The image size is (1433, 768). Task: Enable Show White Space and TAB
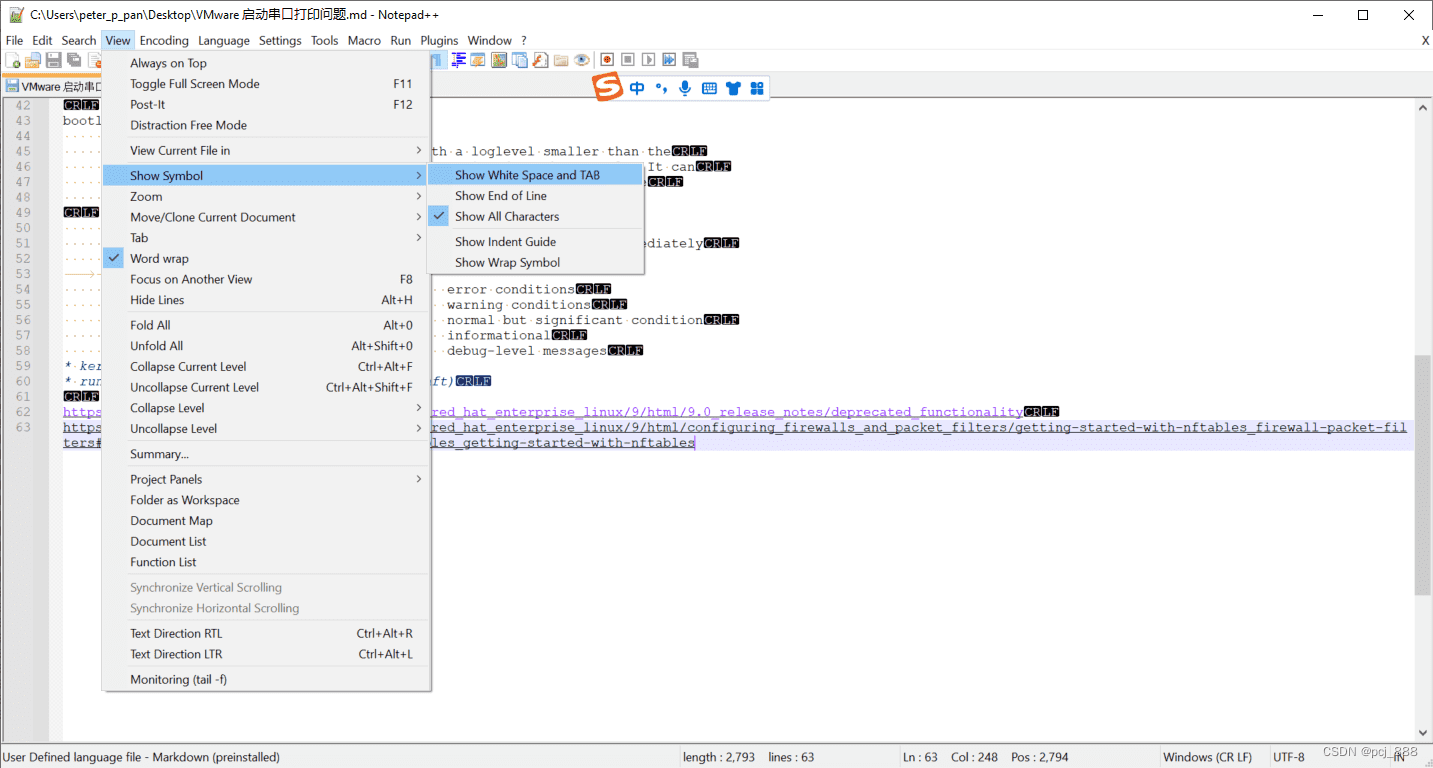pos(527,175)
